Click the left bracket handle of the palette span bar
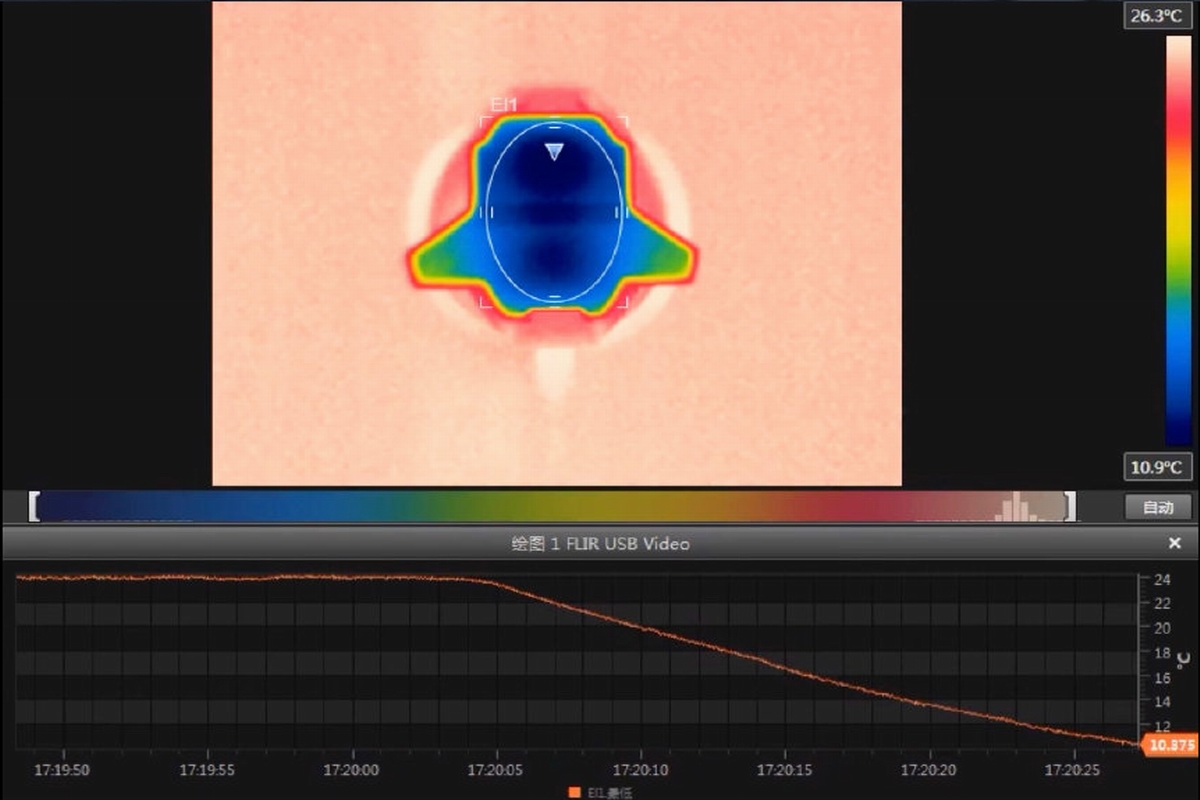 (34, 506)
